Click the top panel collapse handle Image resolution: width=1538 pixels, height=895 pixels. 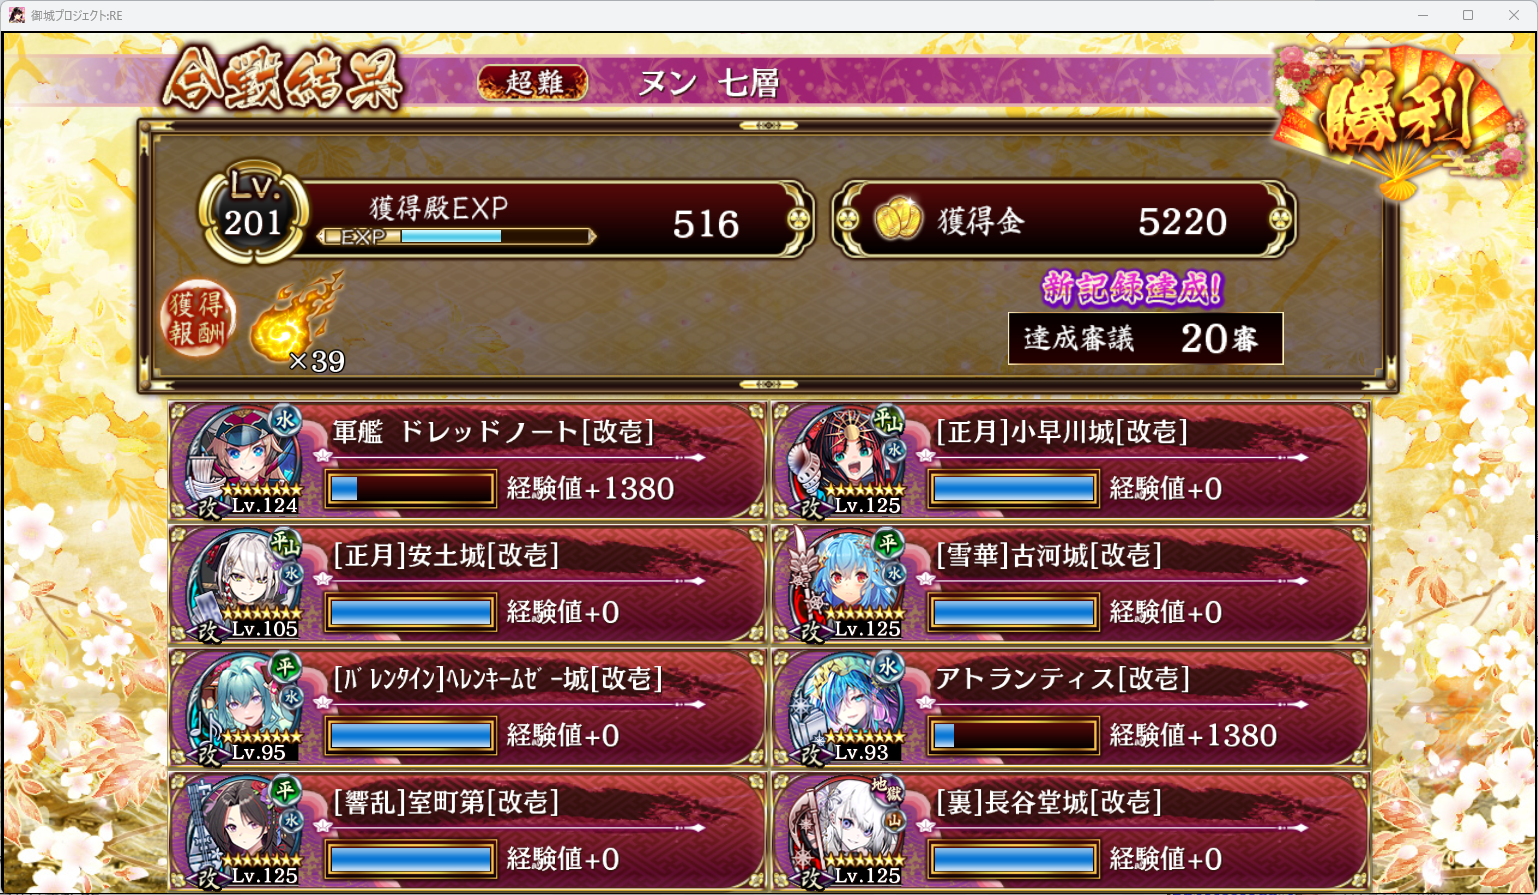pos(768,125)
